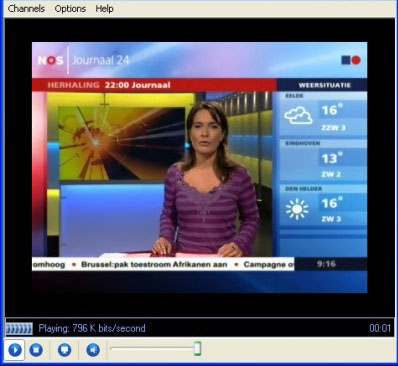The height and width of the screenshot is (366, 398).
Task: Click the Stop playback button
Action: tap(36, 350)
